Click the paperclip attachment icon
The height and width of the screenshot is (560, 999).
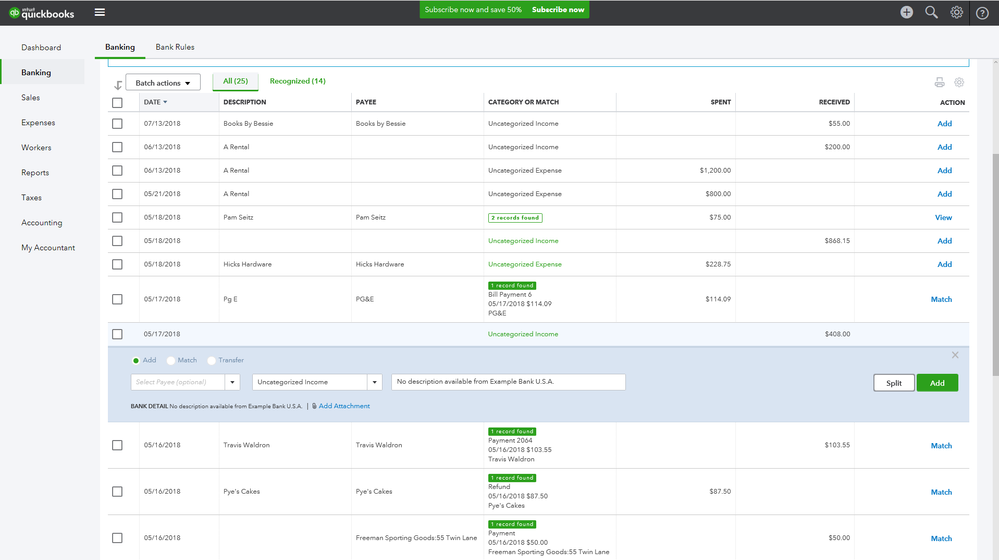[314, 406]
